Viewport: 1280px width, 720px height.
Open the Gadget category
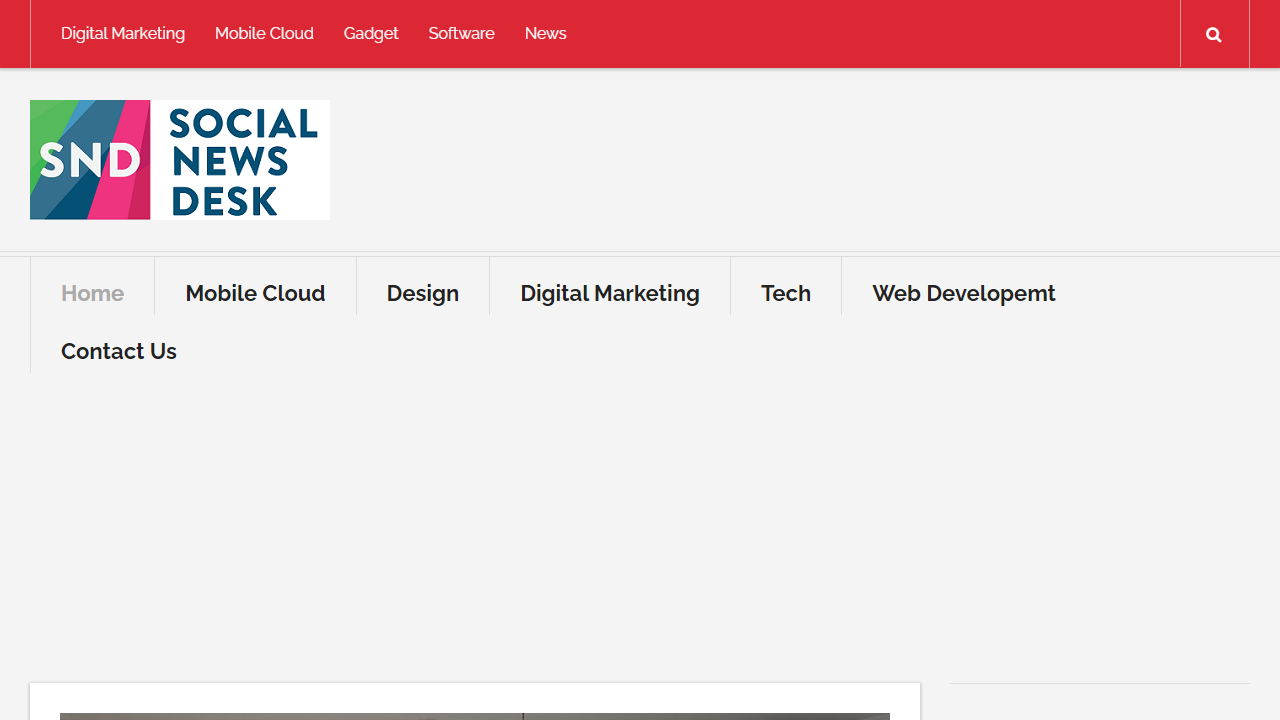pyautogui.click(x=371, y=33)
